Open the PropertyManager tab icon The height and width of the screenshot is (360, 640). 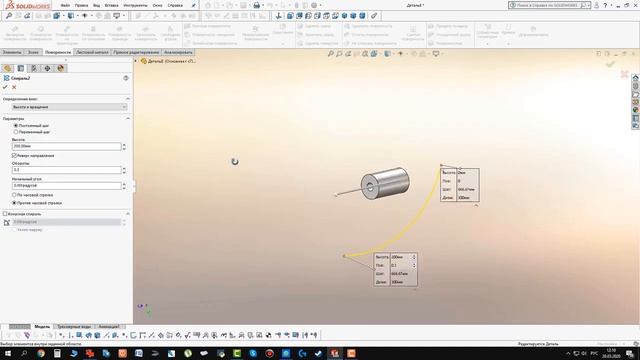21,68
